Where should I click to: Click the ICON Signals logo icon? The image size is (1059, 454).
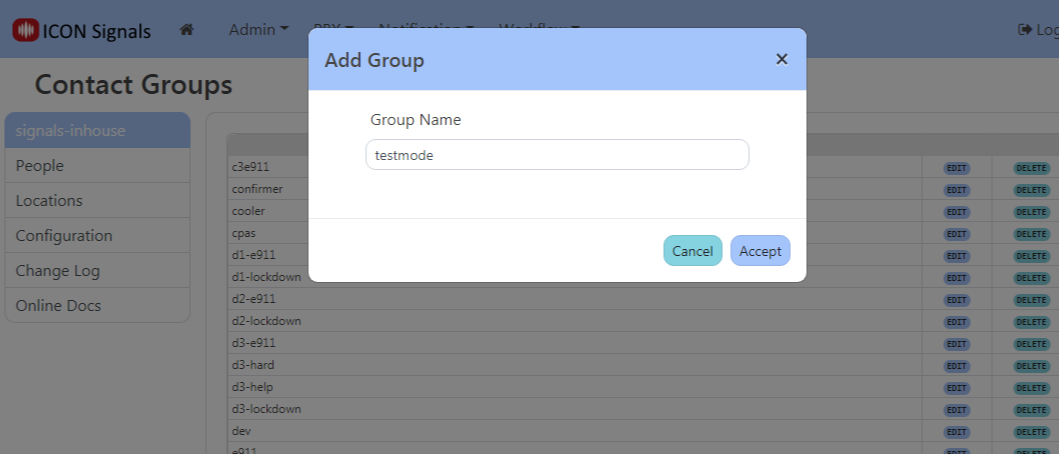pos(26,30)
